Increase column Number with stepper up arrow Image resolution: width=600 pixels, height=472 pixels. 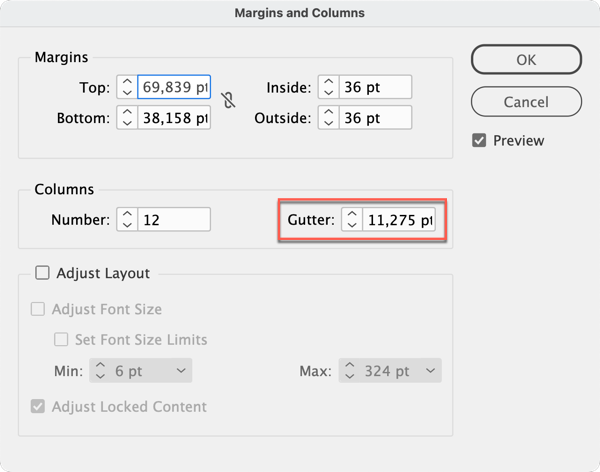[127, 214]
